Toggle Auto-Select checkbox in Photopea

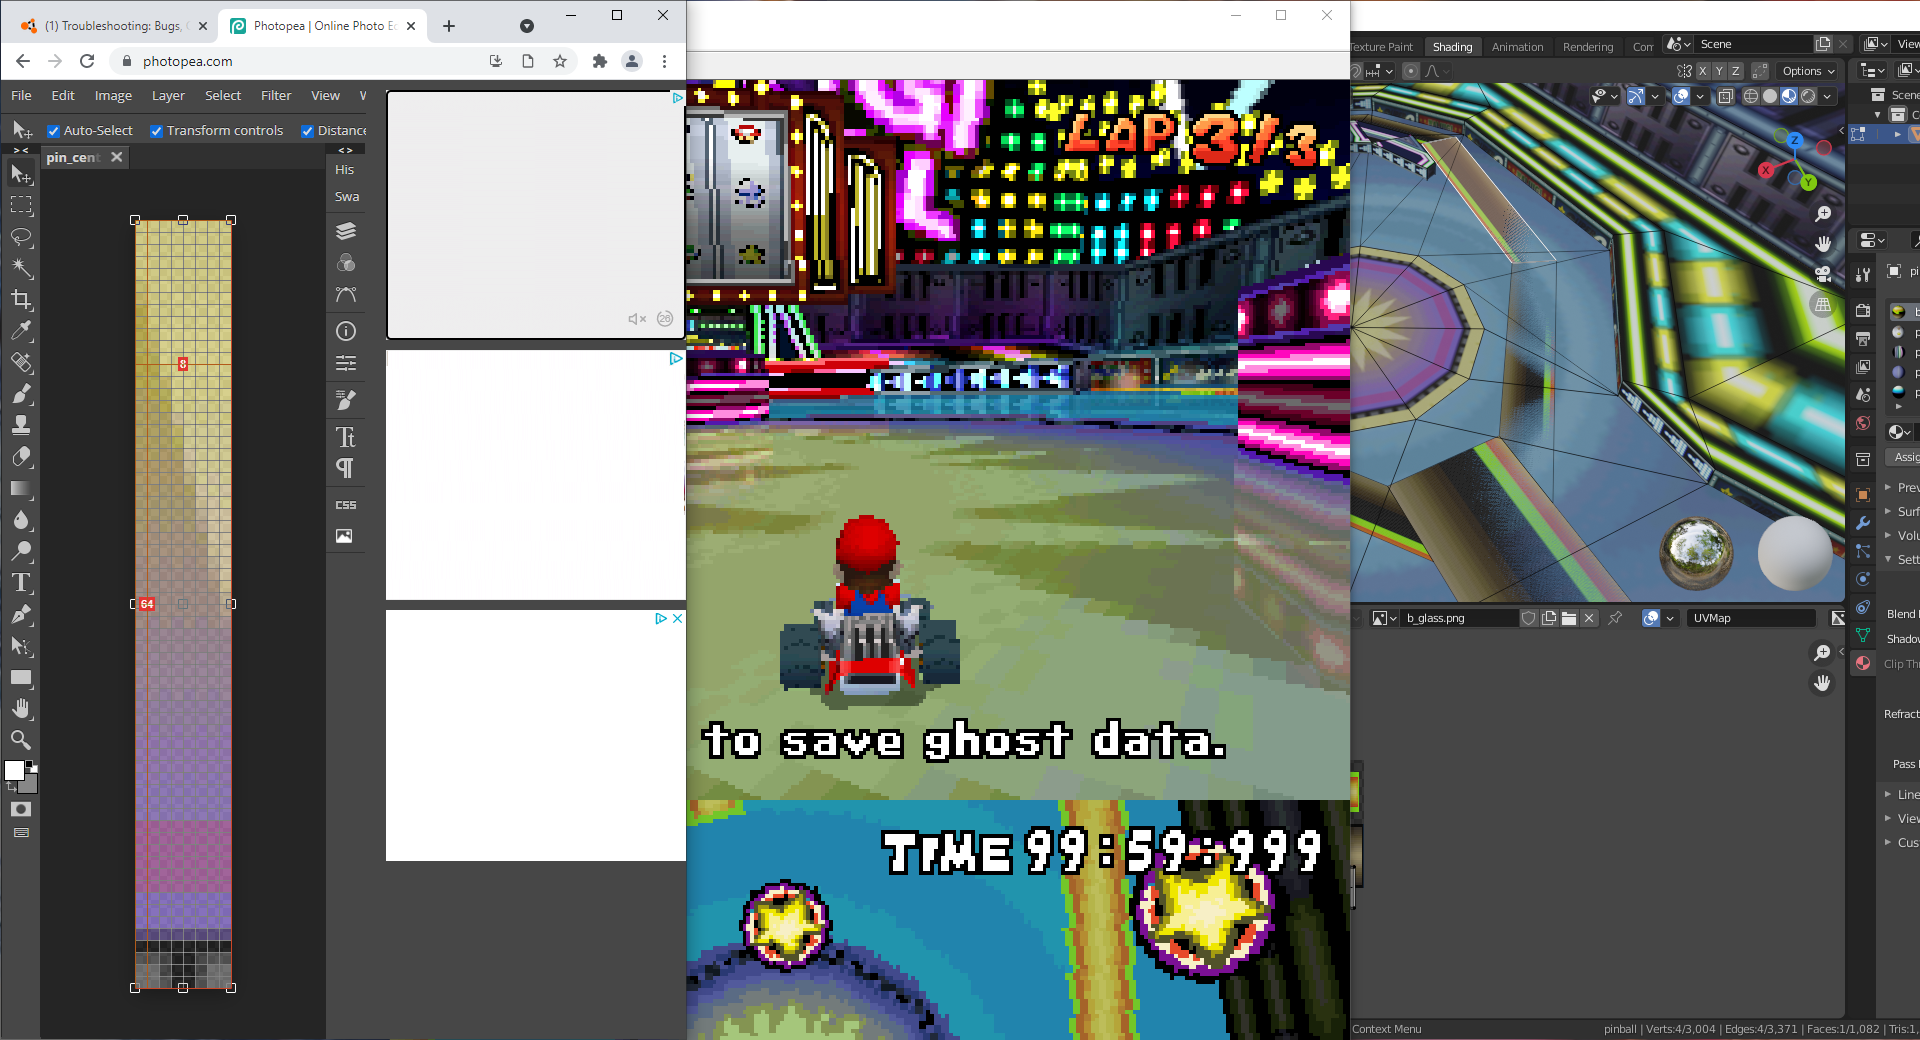pos(54,131)
